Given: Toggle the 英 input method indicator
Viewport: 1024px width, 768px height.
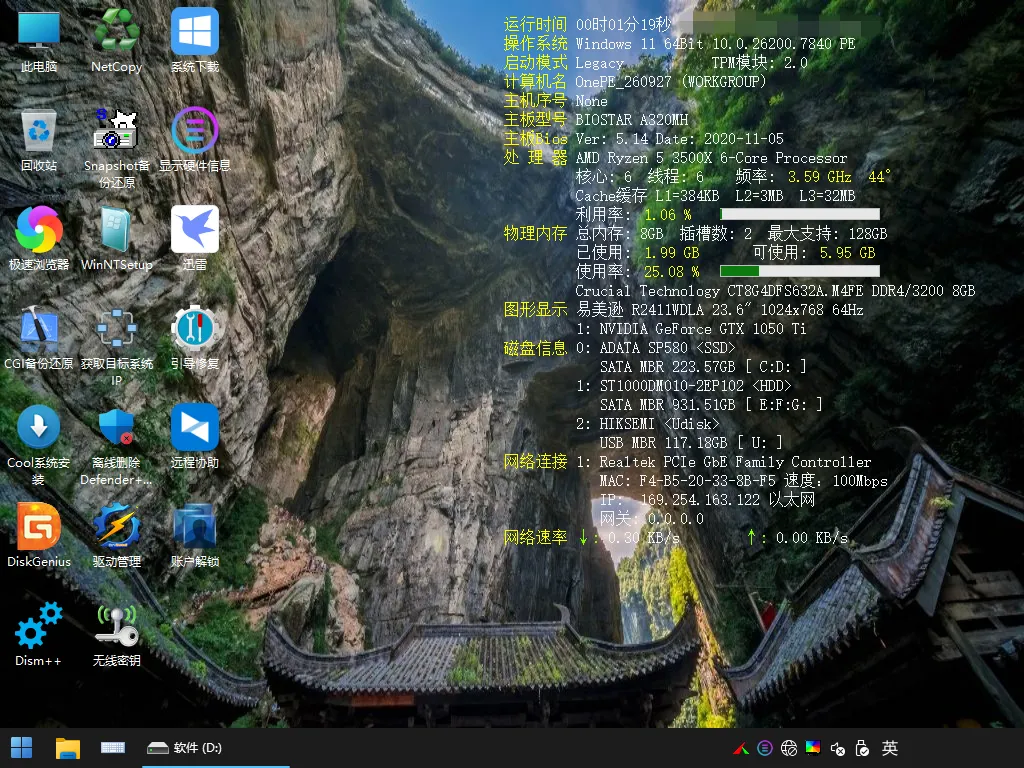Looking at the screenshot, I should click(x=890, y=748).
